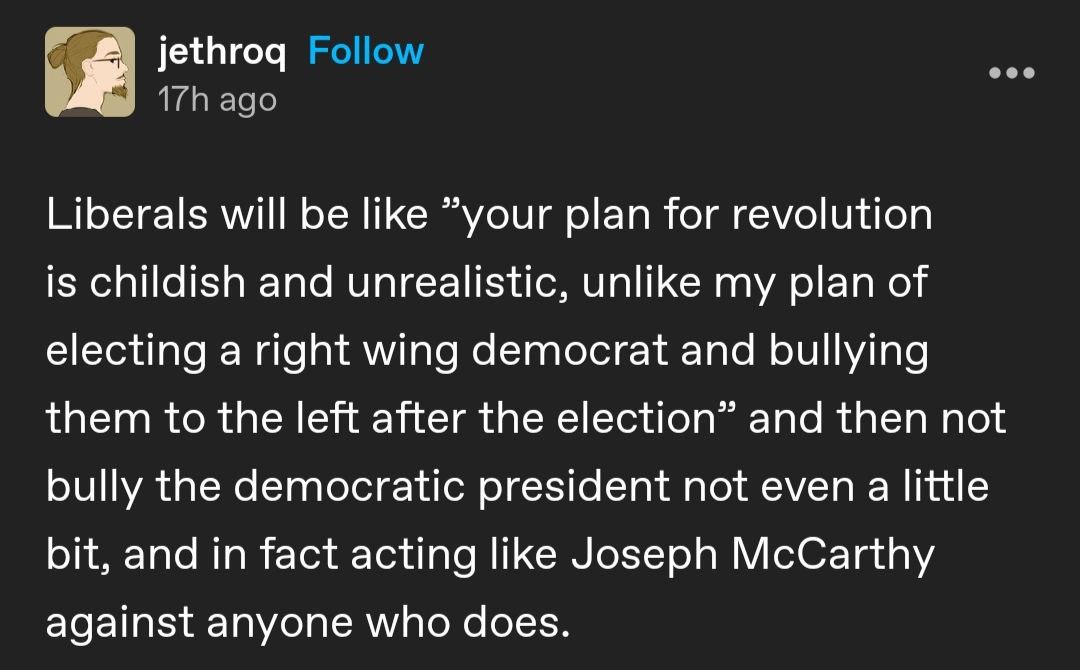
Task: Click the jethroq username link
Action: coord(222,51)
